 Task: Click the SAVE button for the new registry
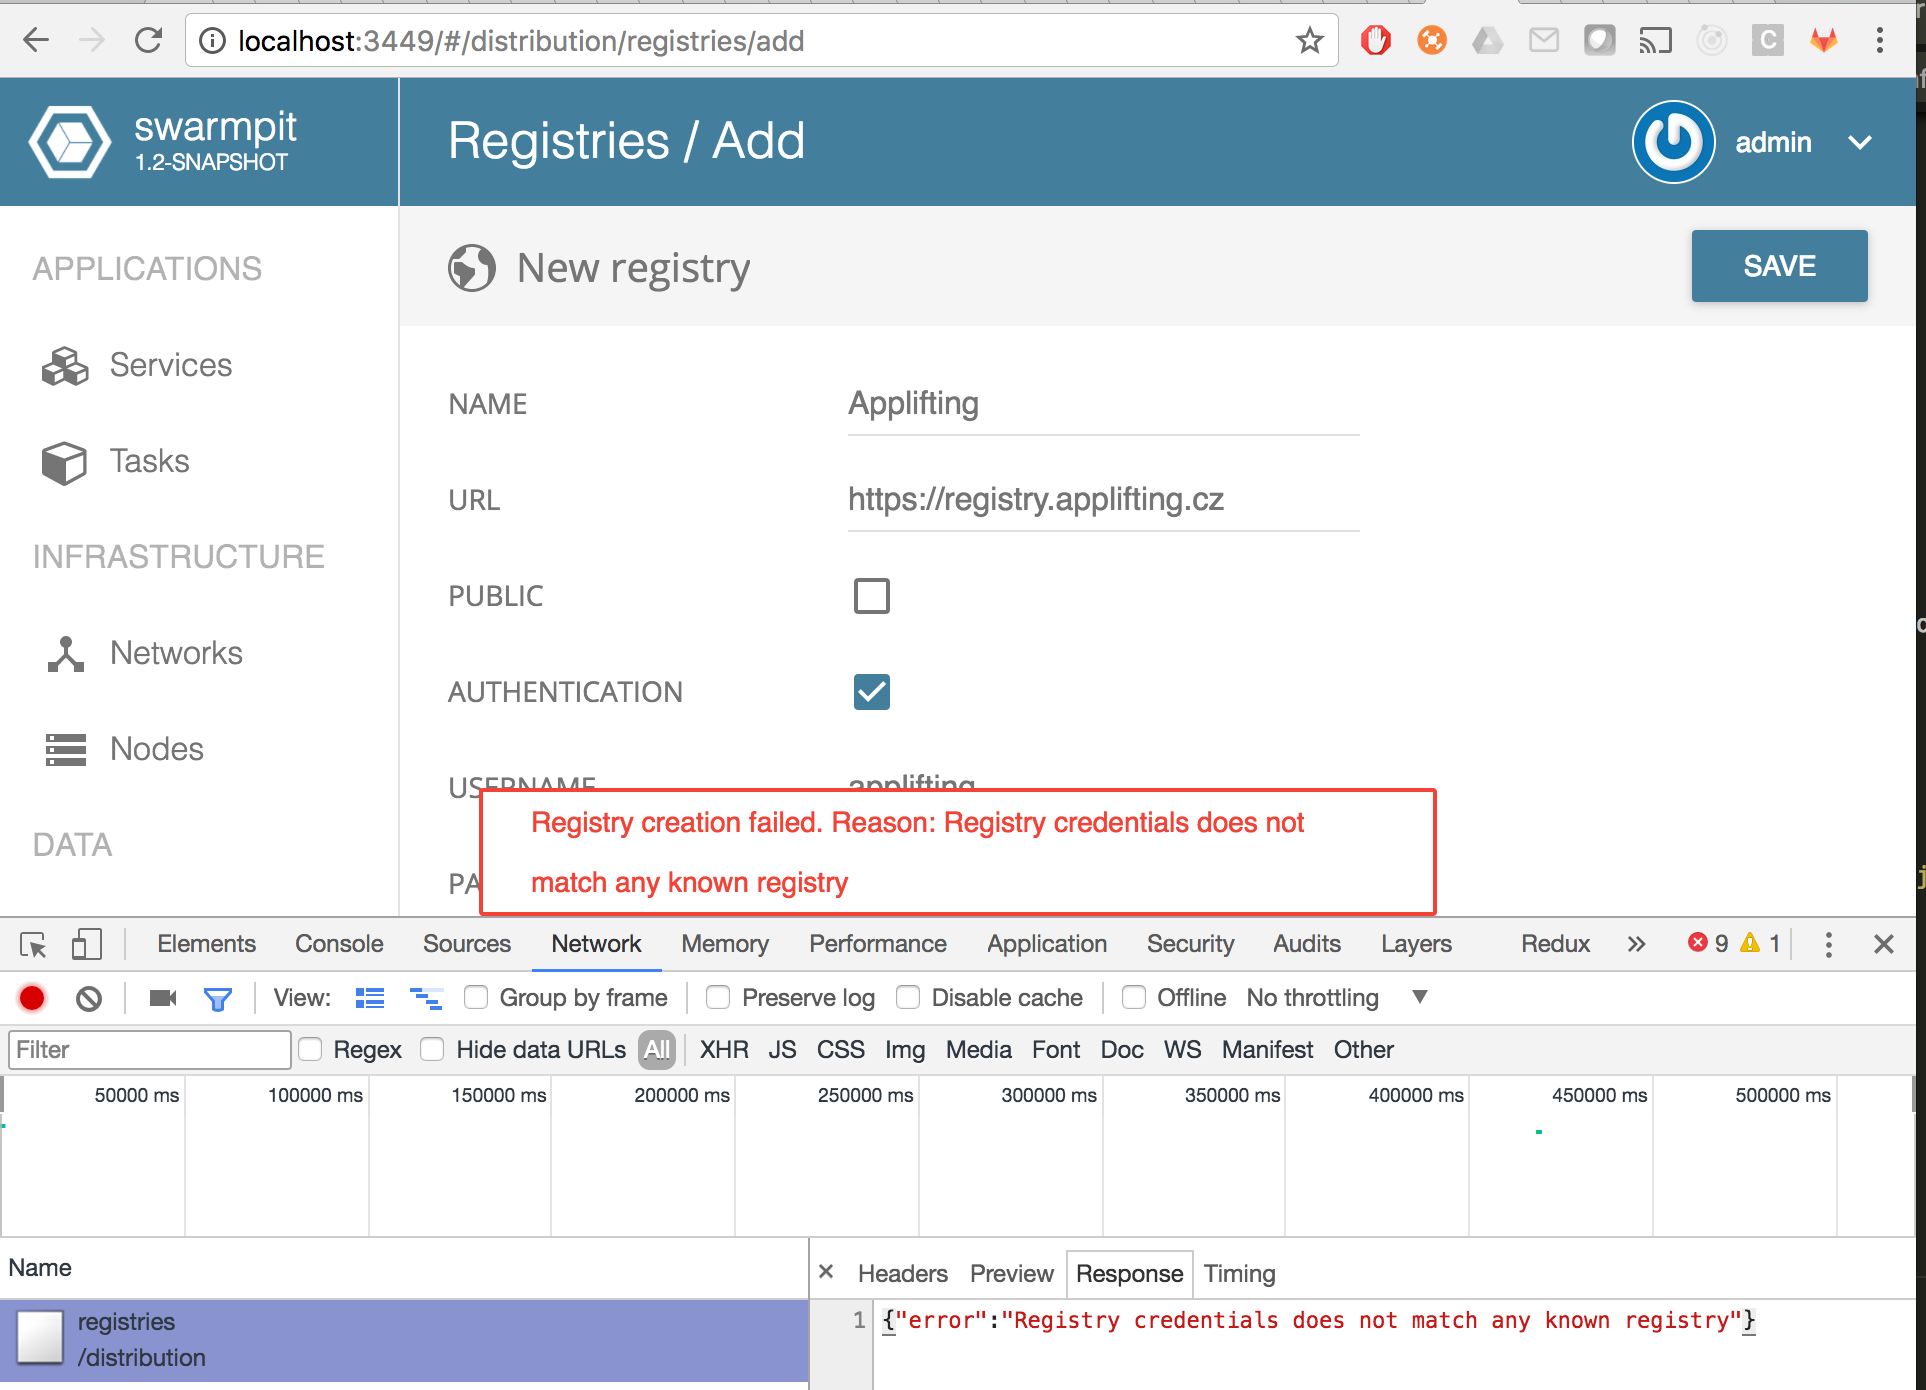[x=1779, y=265]
